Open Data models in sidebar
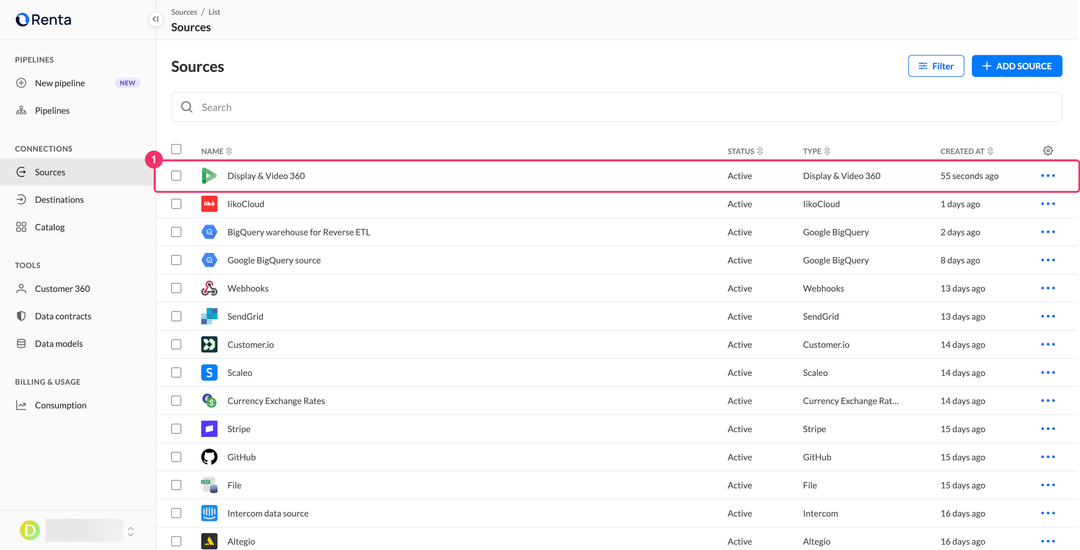Image resolution: width=1080 pixels, height=550 pixels. click(78, 343)
